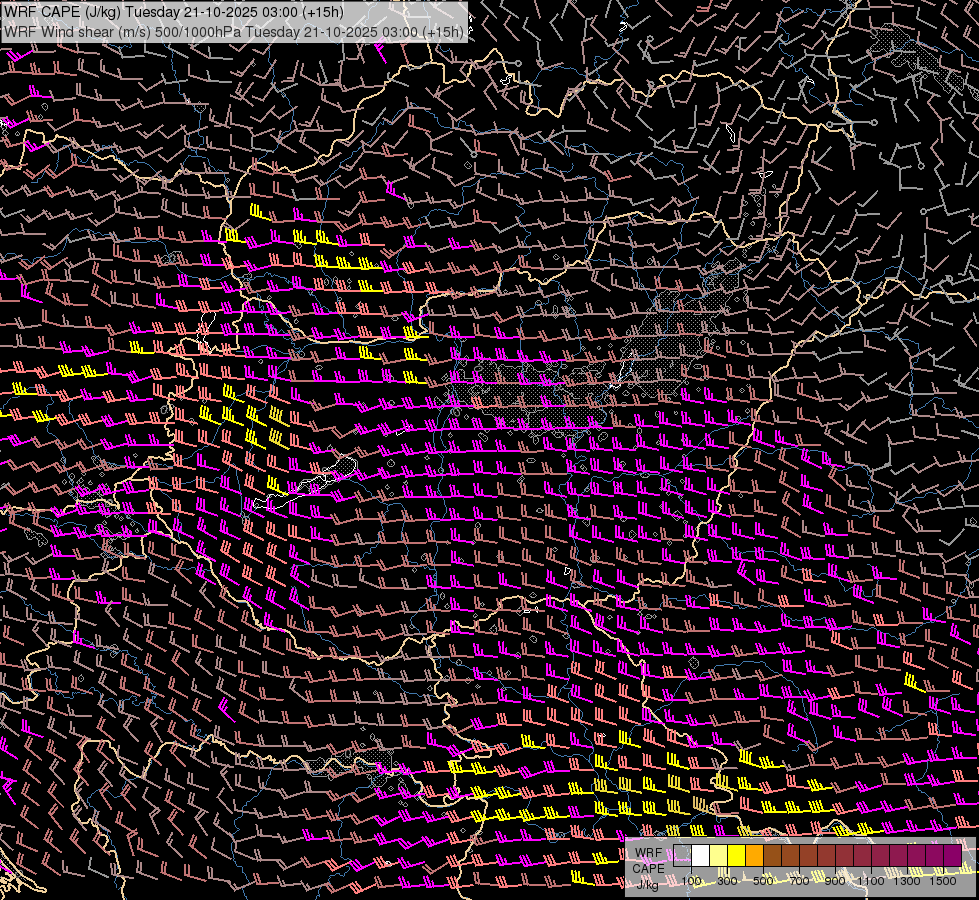This screenshot has height=900, width=979.
Task: Select the WRF Wind shear title line
Action: (x=234, y=32)
